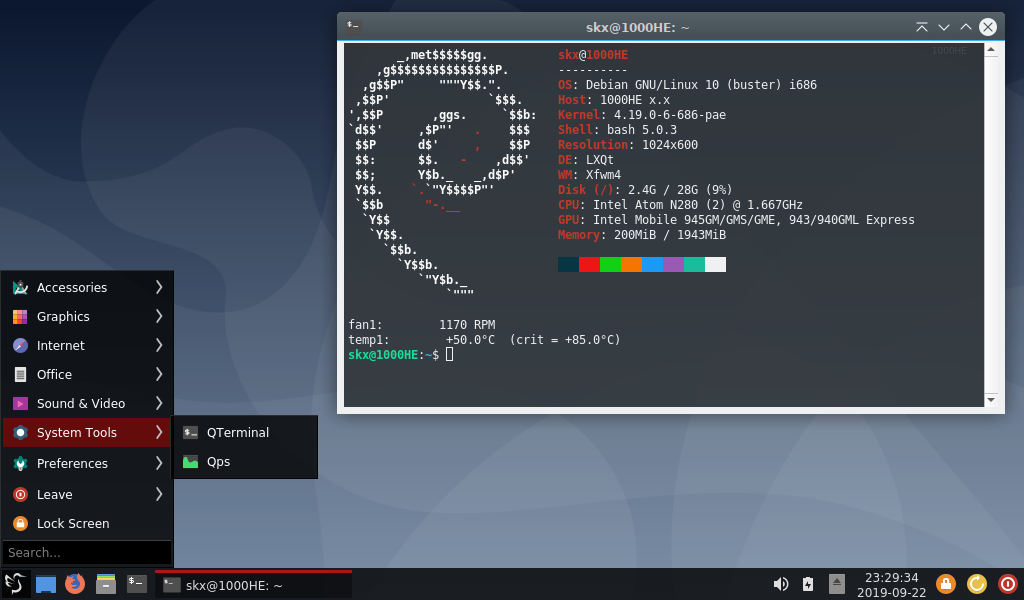Click the terminal scrollbar down arrow
This screenshot has height=600, width=1024.
(x=991, y=400)
